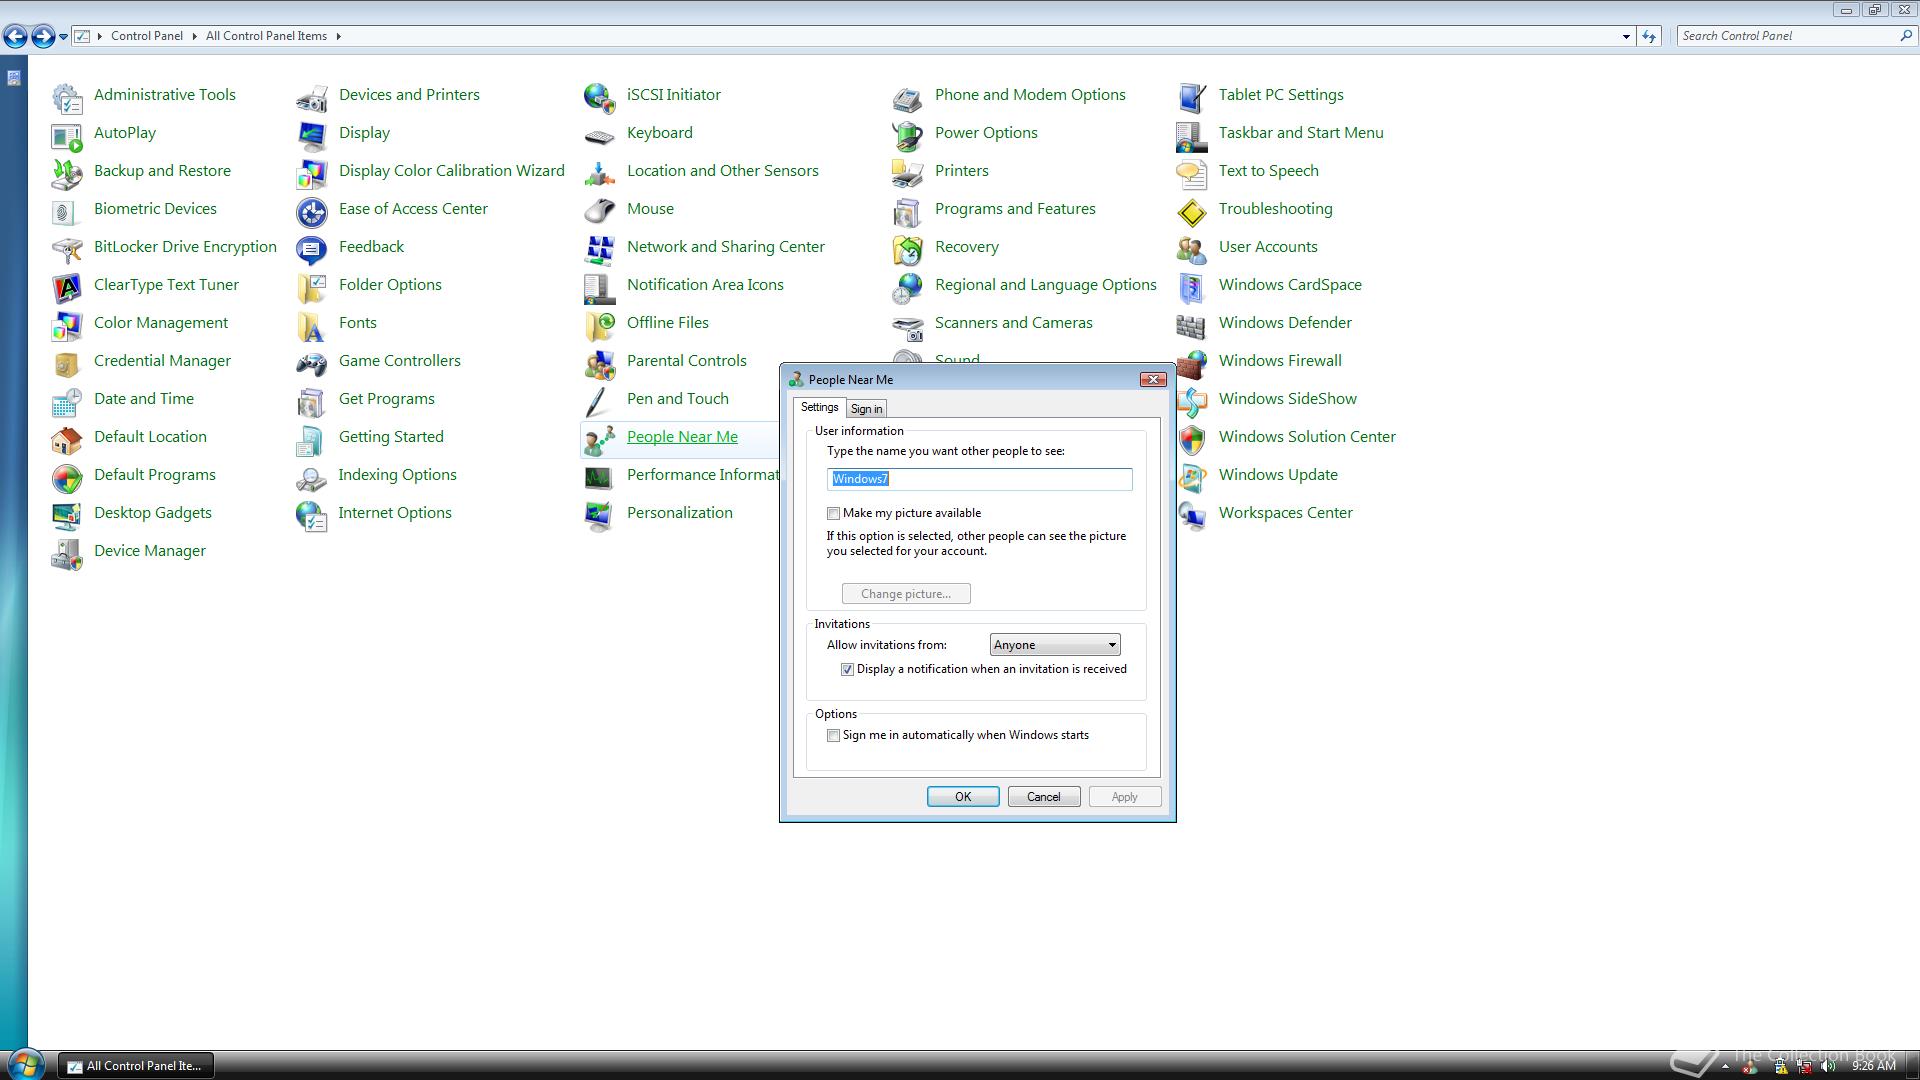The image size is (1920, 1080).
Task: Expand the All Control Panel Items breadcrumb arrow
Action: [x=338, y=36]
